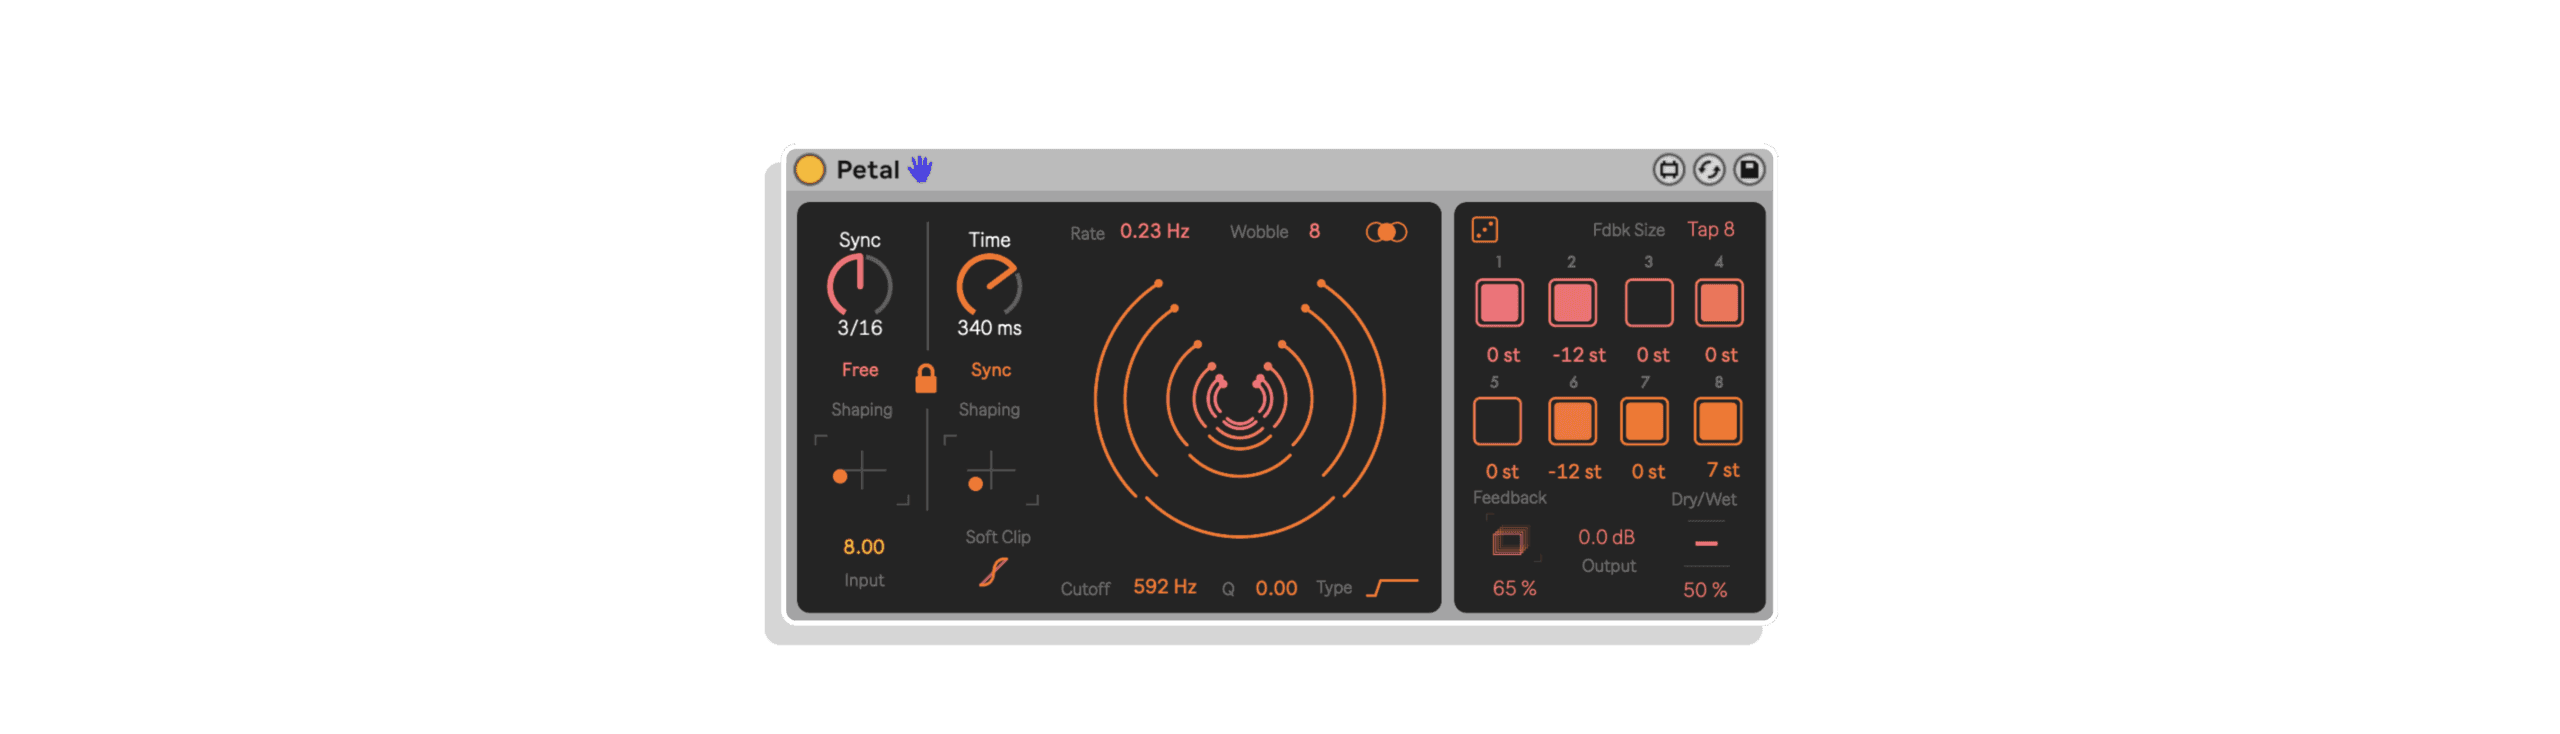The width and height of the screenshot is (2560, 734).
Task: Click the right Shaping XY pad dot
Action: (x=976, y=484)
